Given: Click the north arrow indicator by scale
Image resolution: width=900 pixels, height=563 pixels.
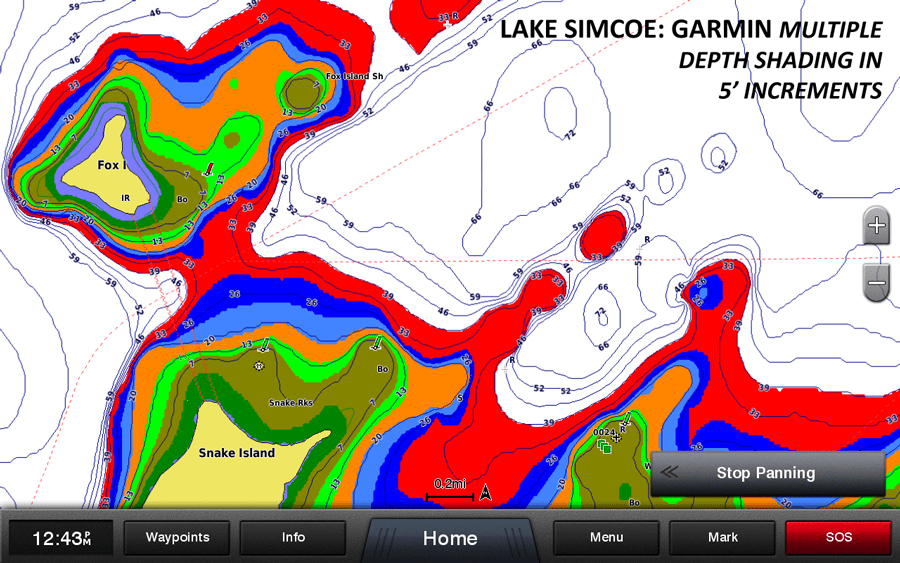Looking at the screenshot, I should (485, 492).
